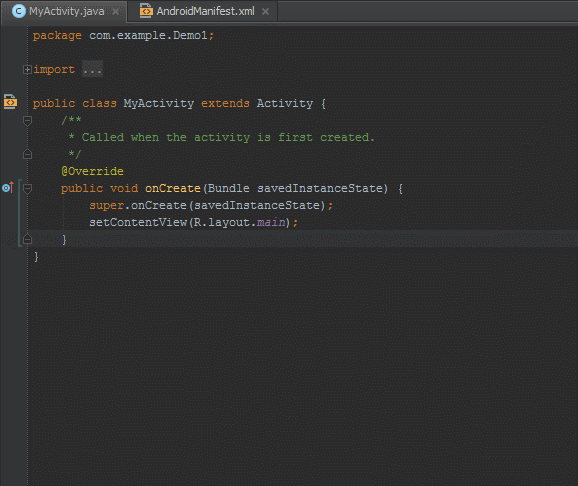Viewport: 578px width, 486px height.
Task: Click the R.layout.main reference
Action: [240, 222]
